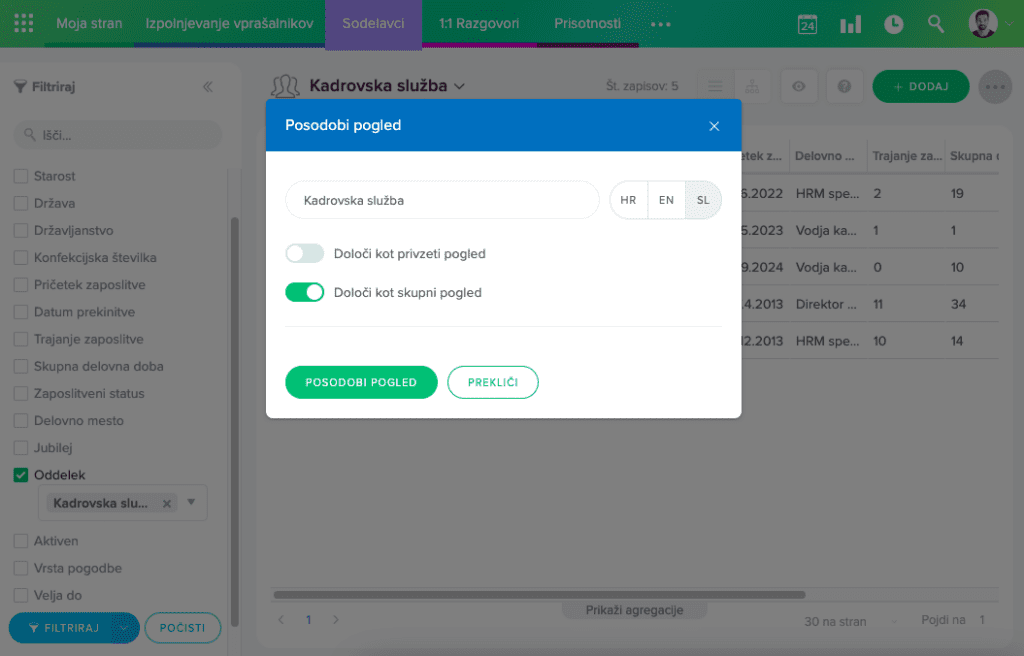
Task: Open the Moja stran tab
Action: pos(89,24)
